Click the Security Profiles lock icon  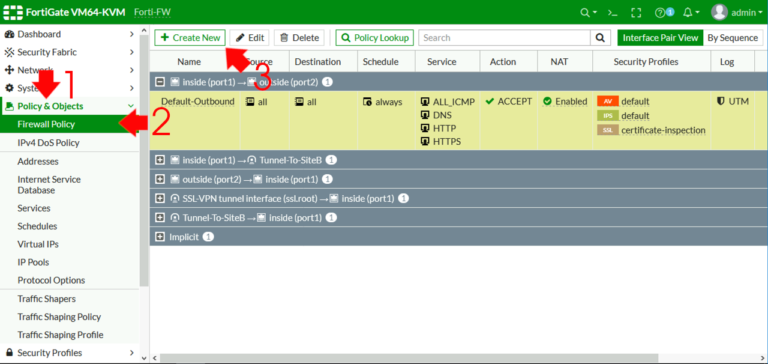pos(9,353)
